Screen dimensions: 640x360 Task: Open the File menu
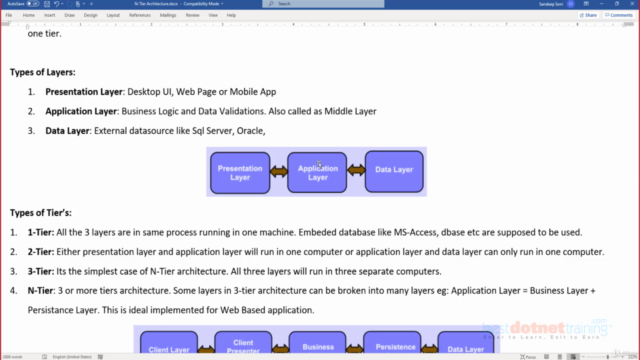point(9,15)
